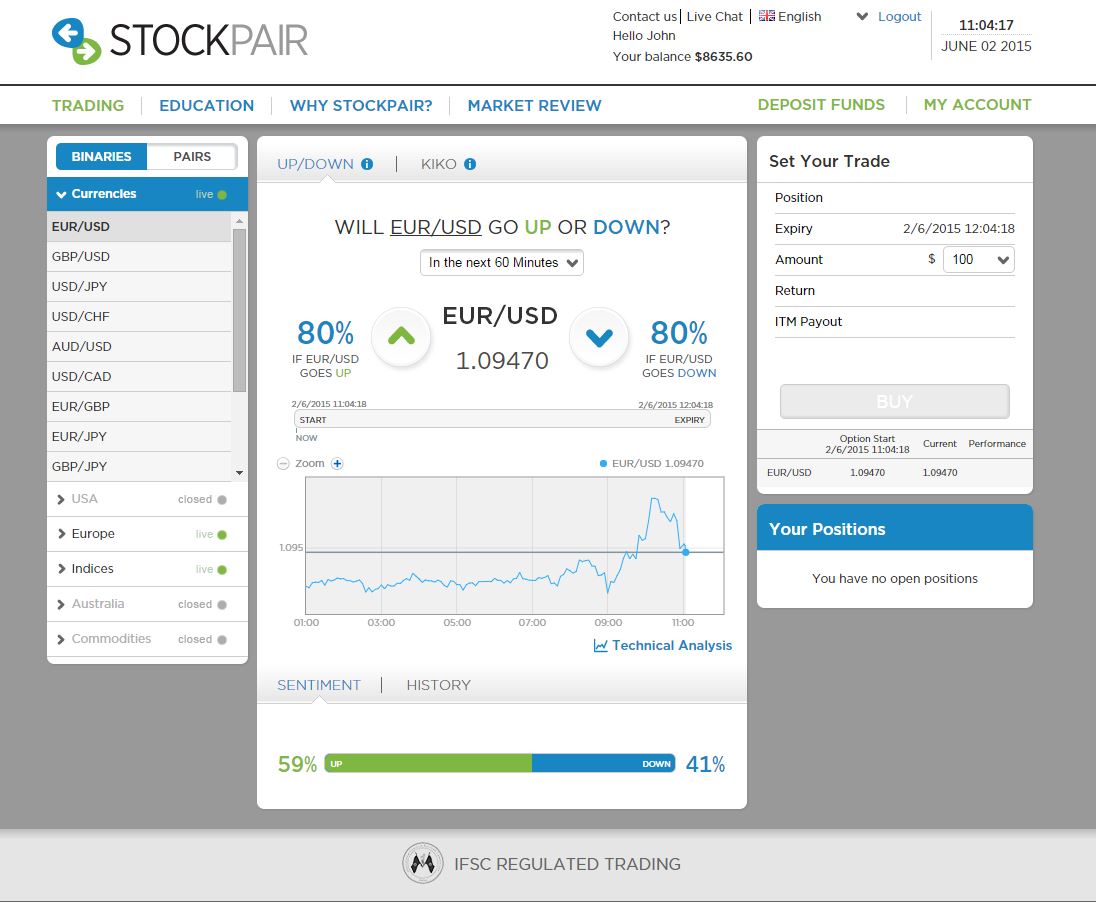Click the live status dot for Europe

pyautogui.click(x=222, y=535)
